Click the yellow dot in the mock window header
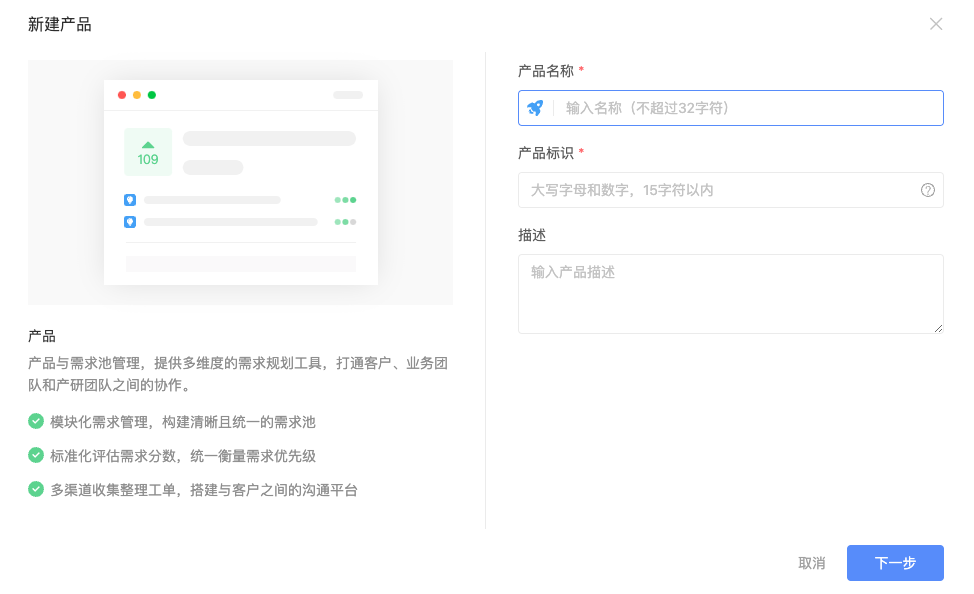Viewport: 974px width, 594px height. [x=137, y=94]
